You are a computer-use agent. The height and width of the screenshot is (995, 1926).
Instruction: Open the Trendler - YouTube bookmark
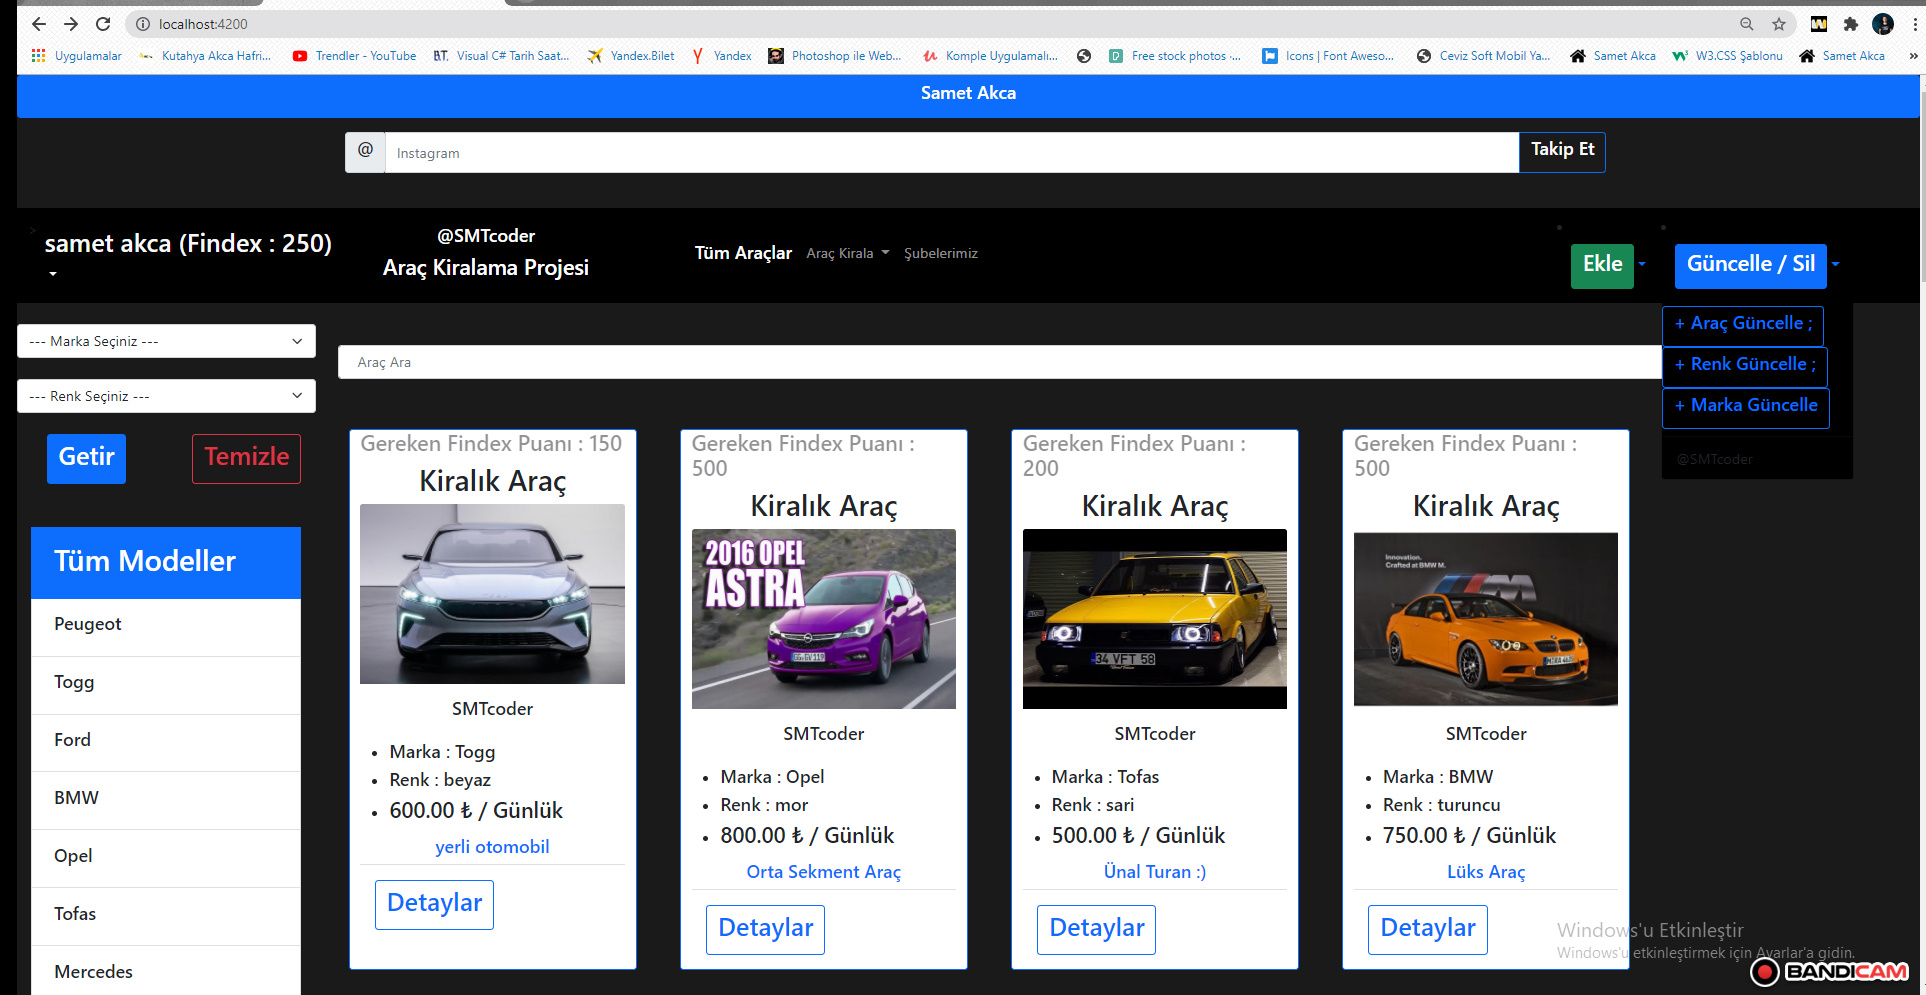click(353, 56)
